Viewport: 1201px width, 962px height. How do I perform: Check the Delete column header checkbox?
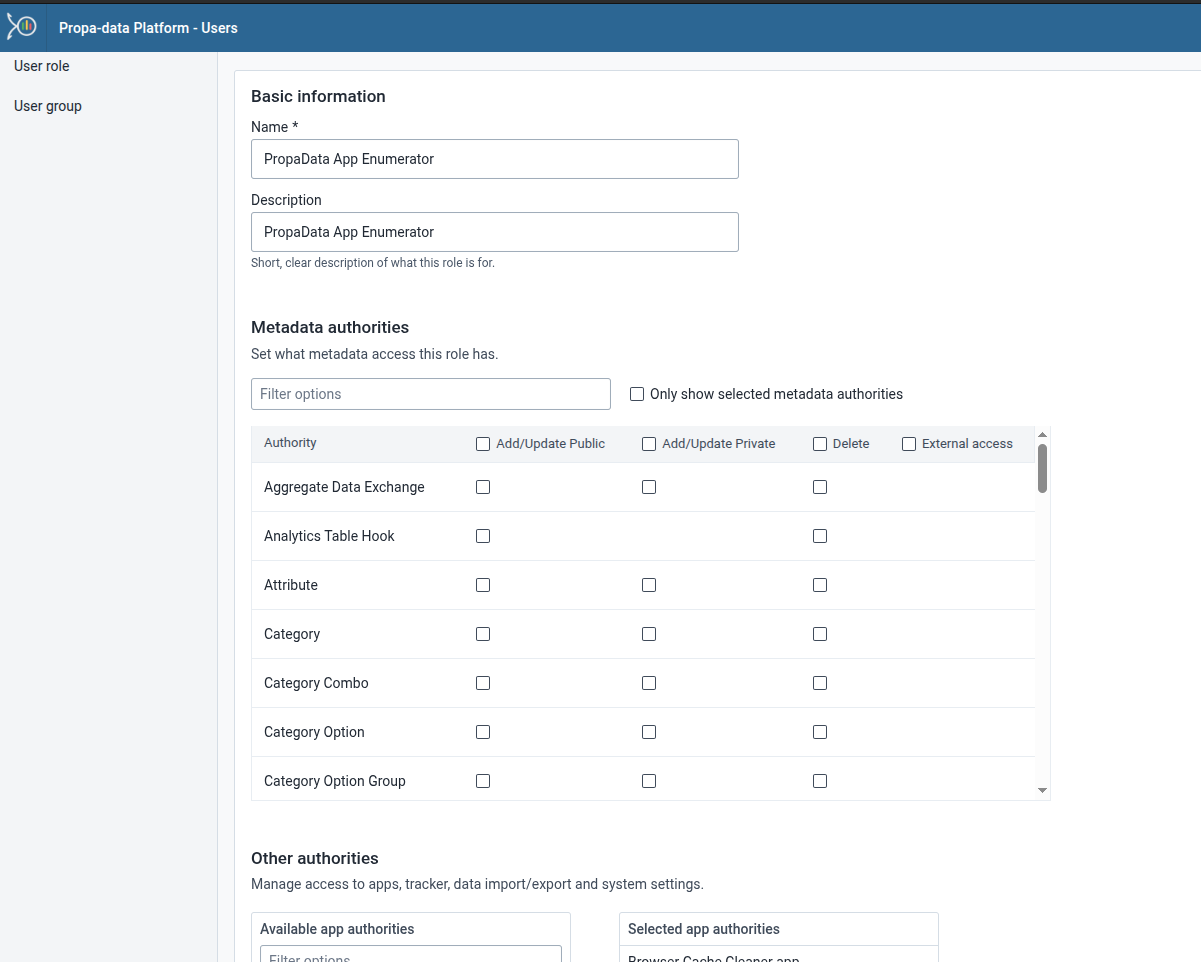[x=821, y=443]
